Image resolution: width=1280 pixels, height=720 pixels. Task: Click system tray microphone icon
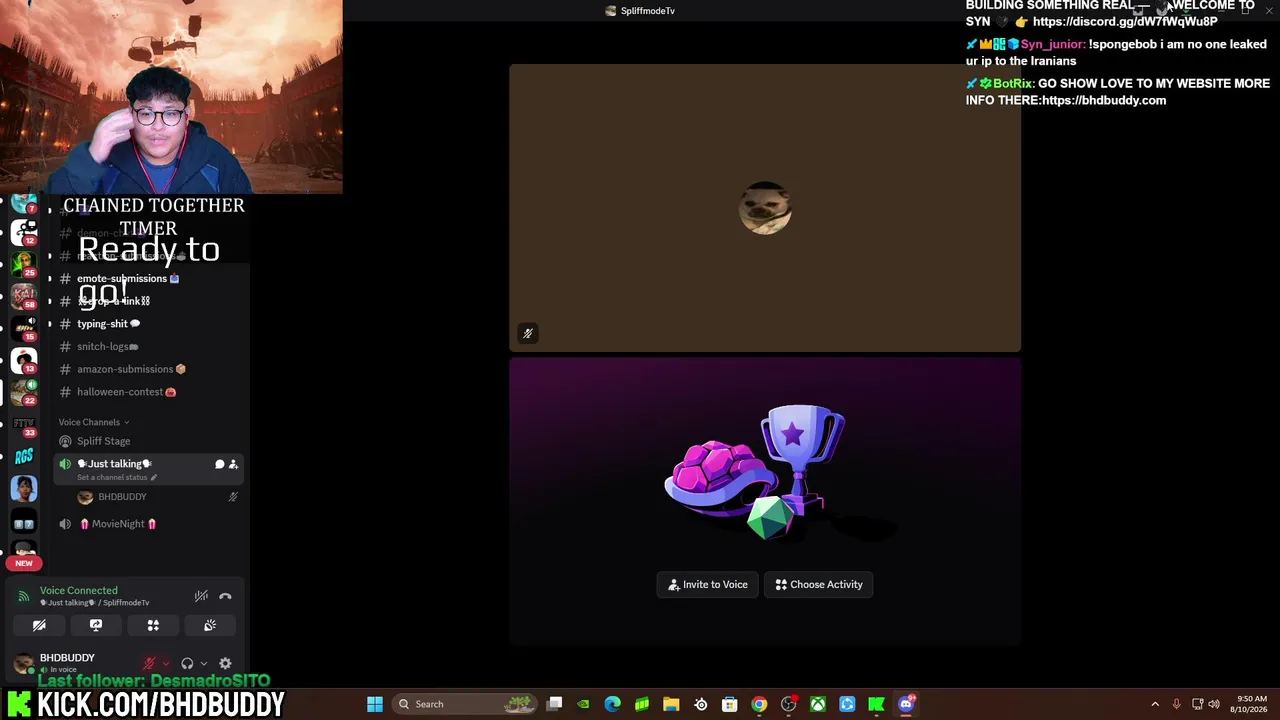[1176, 704]
